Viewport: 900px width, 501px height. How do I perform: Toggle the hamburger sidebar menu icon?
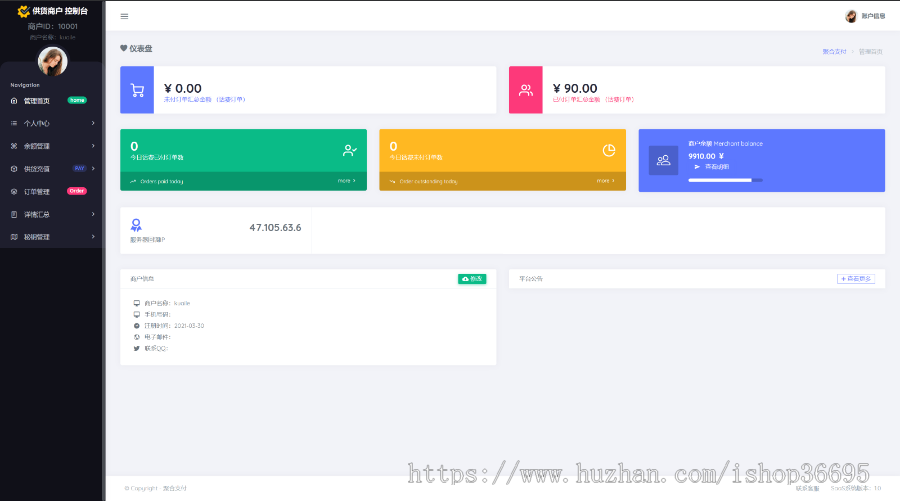click(x=124, y=16)
